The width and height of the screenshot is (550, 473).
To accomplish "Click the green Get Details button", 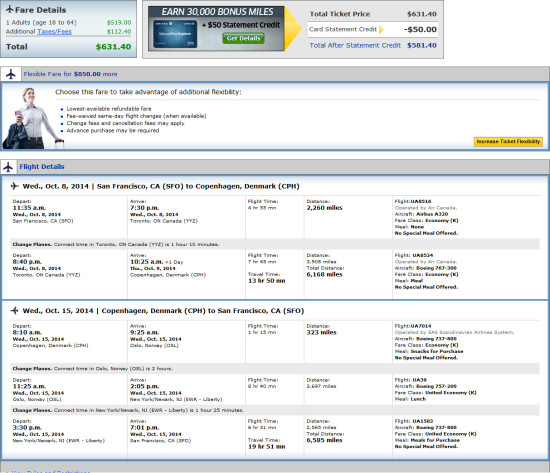I will click(x=243, y=38).
